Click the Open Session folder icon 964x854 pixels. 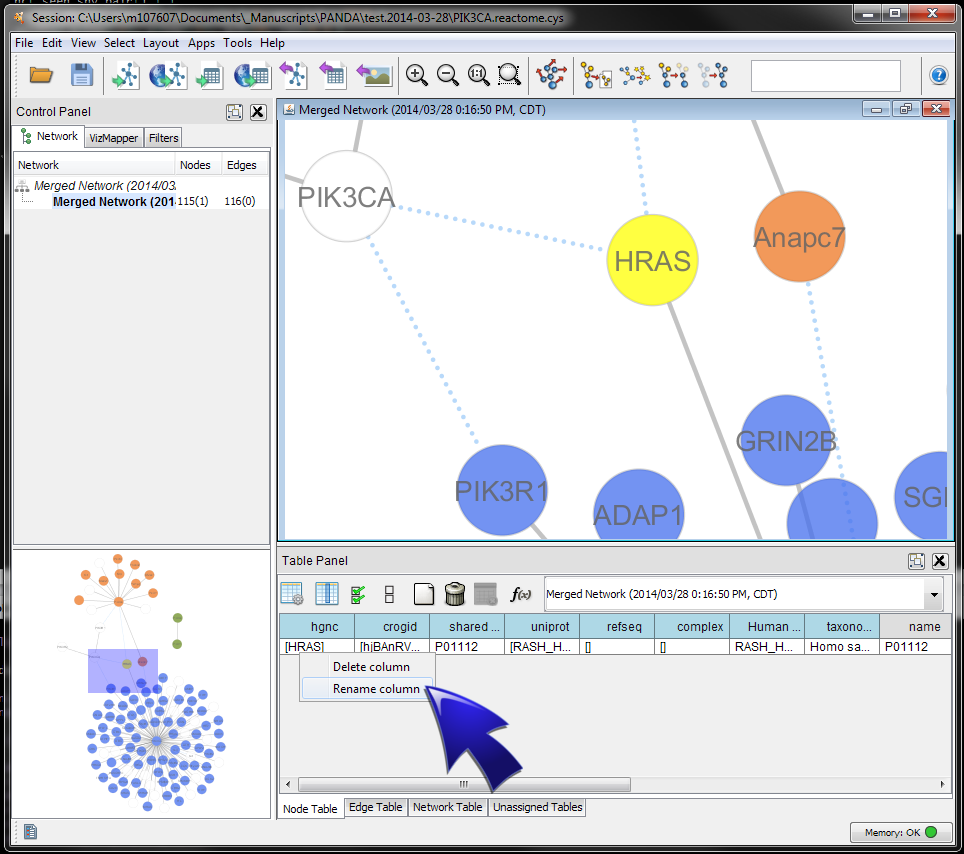click(41, 75)
